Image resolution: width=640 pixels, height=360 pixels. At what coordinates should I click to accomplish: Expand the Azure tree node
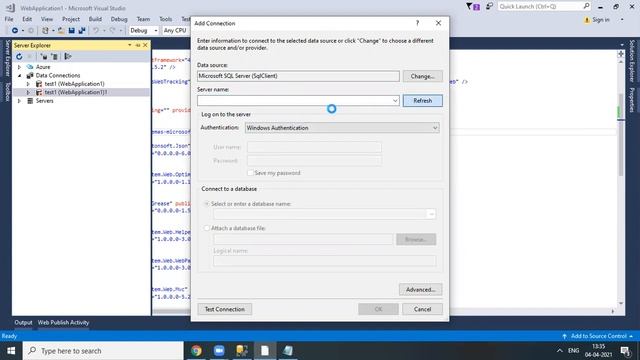click(x=19, y=67)
